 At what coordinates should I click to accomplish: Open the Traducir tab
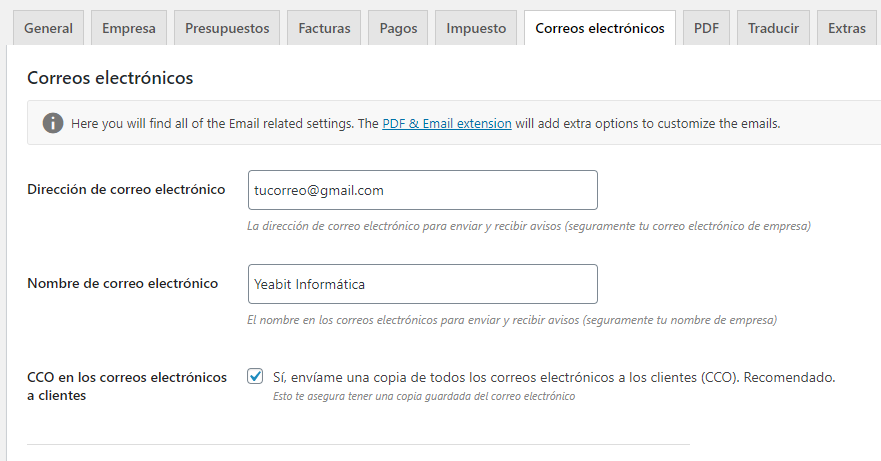pos(773,28)
